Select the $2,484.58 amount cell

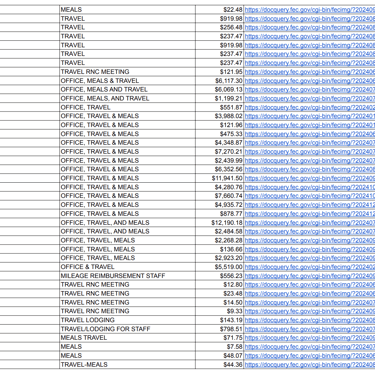click(x=220, y=231)
